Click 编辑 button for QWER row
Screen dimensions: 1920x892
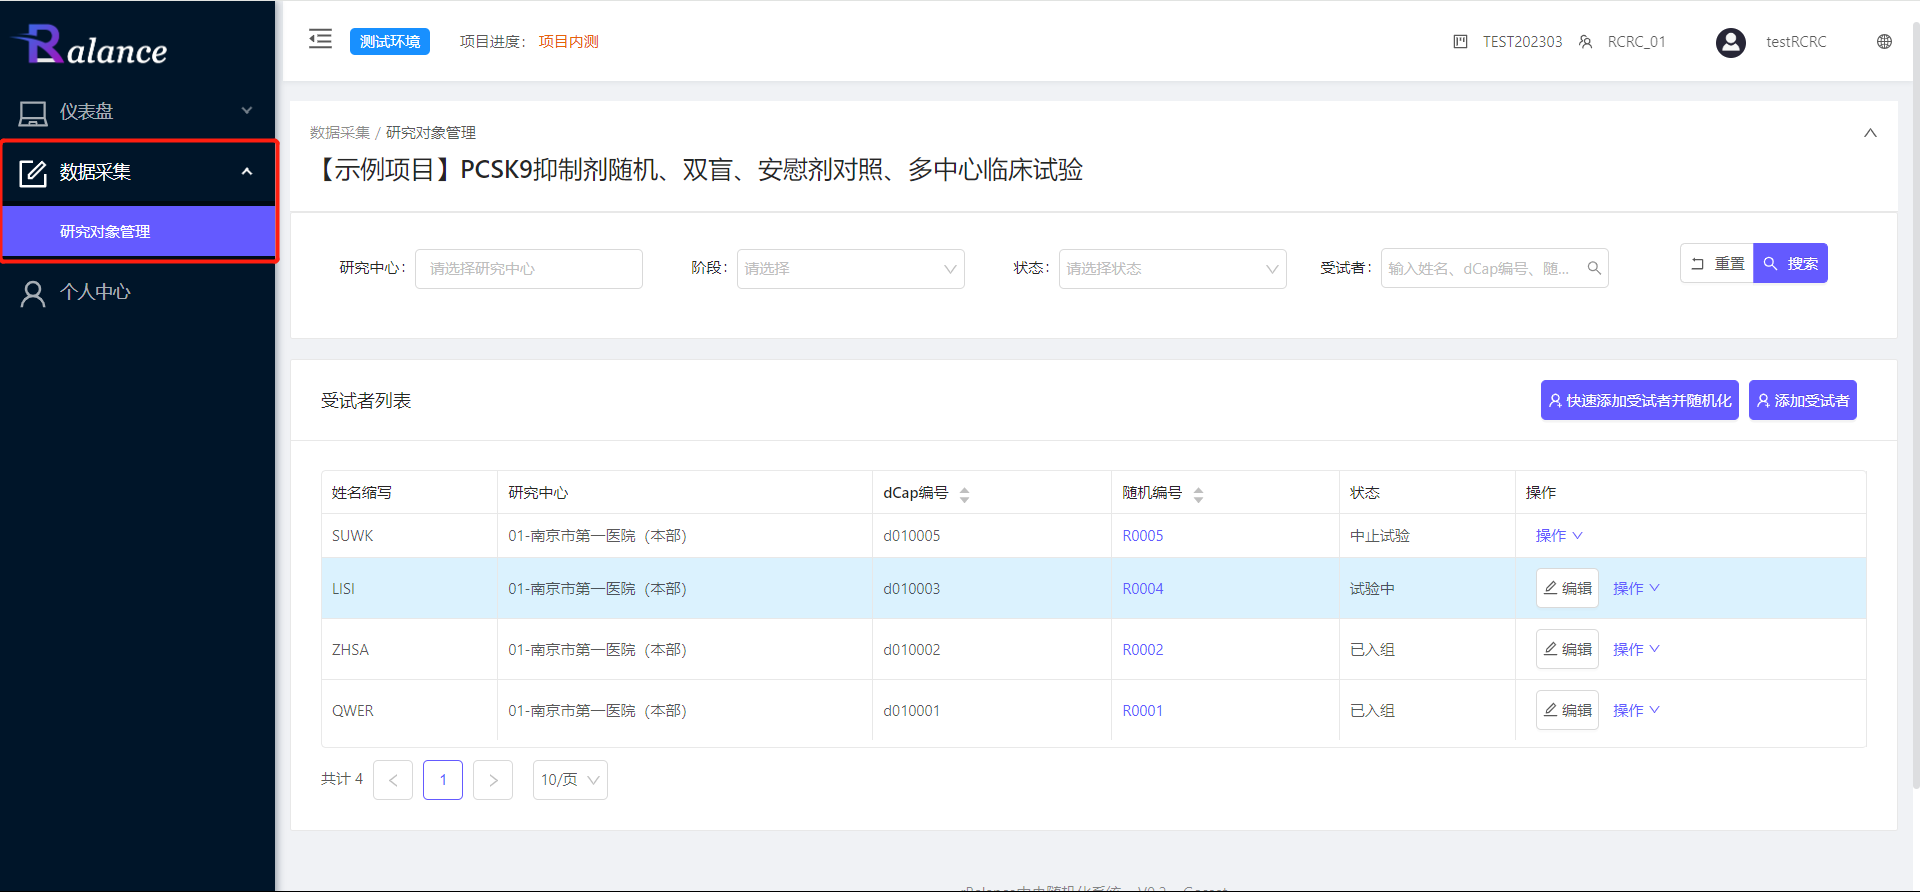(x=1567, y=710)
